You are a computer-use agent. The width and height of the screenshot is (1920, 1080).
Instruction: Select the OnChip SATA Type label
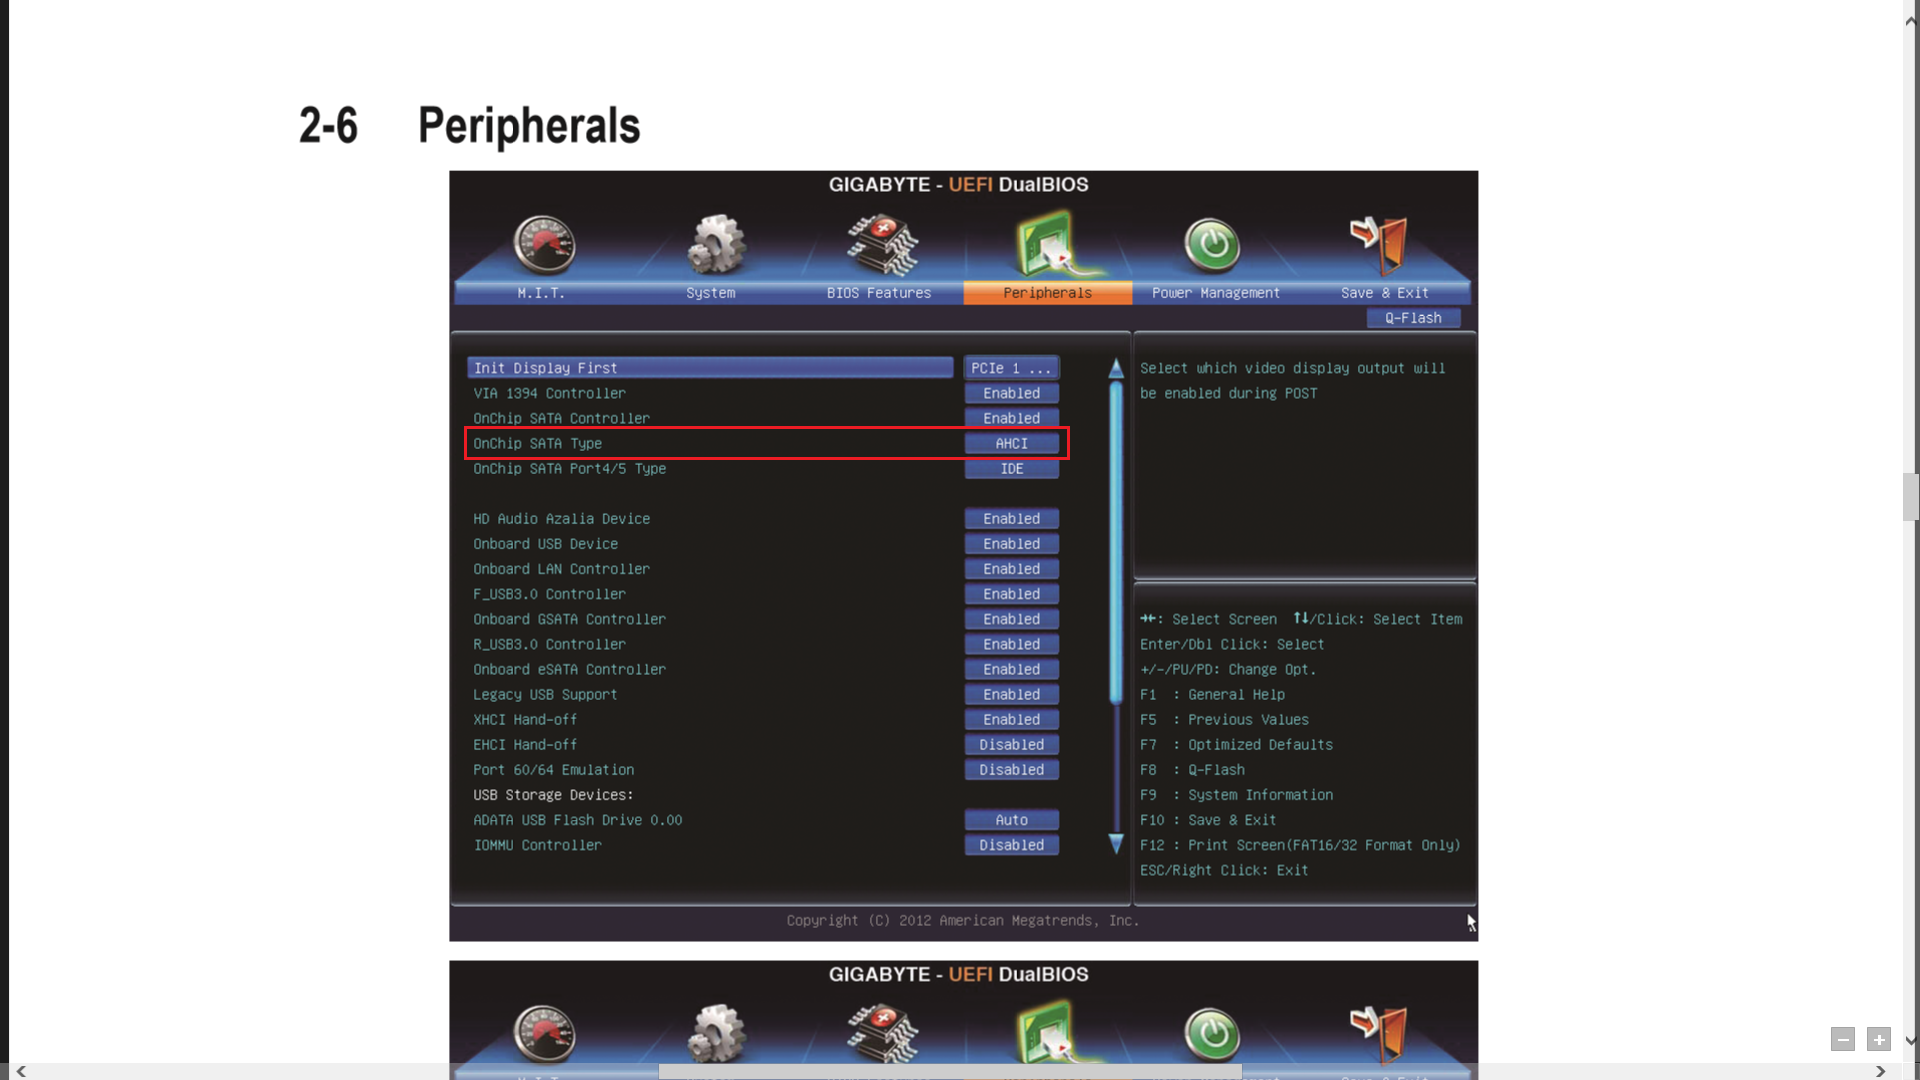point(537,443)
